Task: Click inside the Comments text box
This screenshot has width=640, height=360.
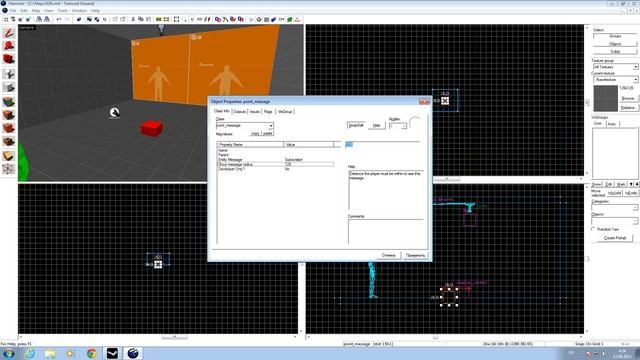Action: (385, 231)
